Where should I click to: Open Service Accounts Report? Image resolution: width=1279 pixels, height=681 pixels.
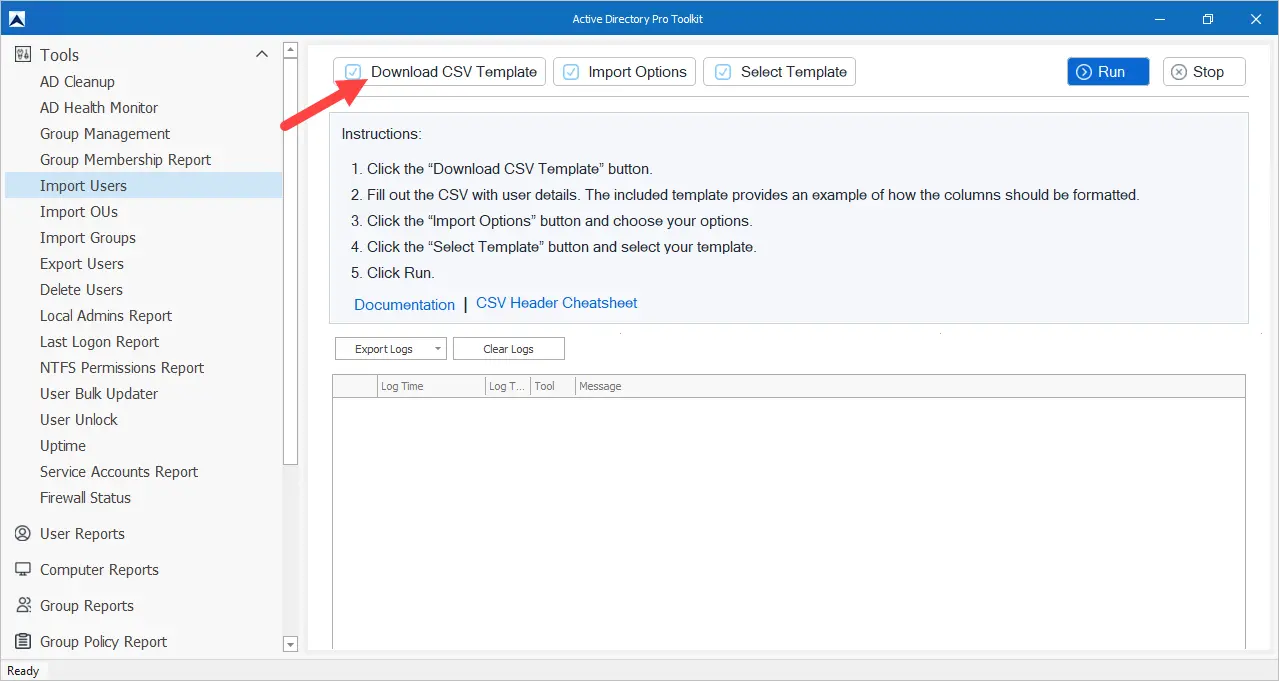119,472
